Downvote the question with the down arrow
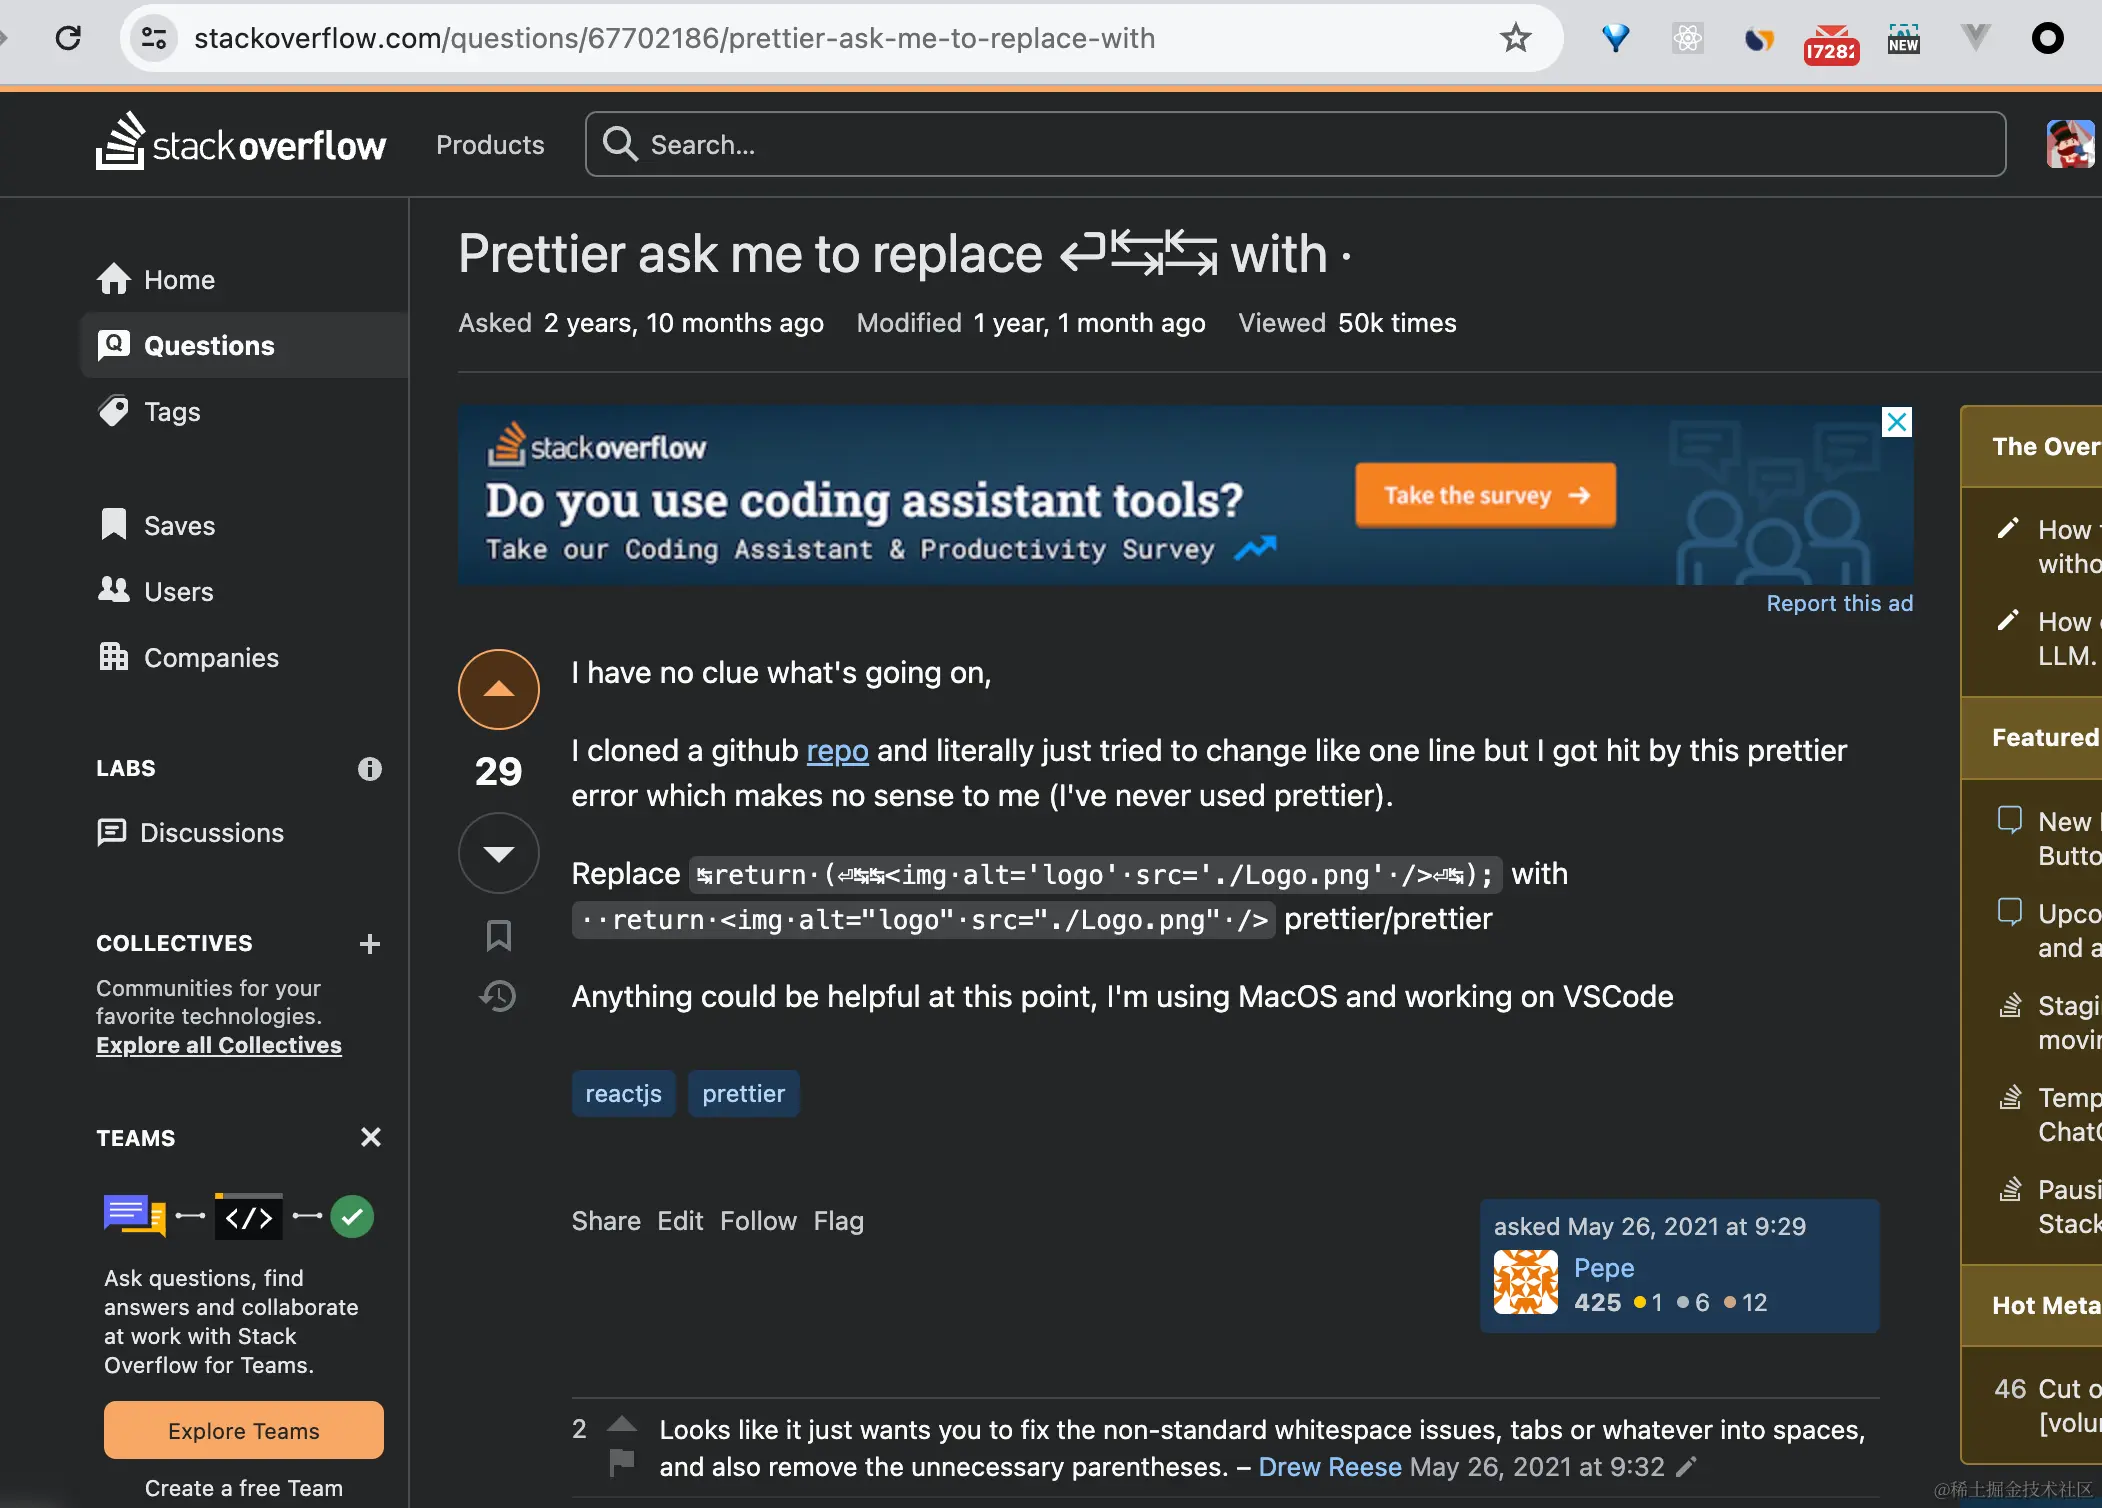The width and height of the screenshot is (2102, 1508). coord(498,852)
